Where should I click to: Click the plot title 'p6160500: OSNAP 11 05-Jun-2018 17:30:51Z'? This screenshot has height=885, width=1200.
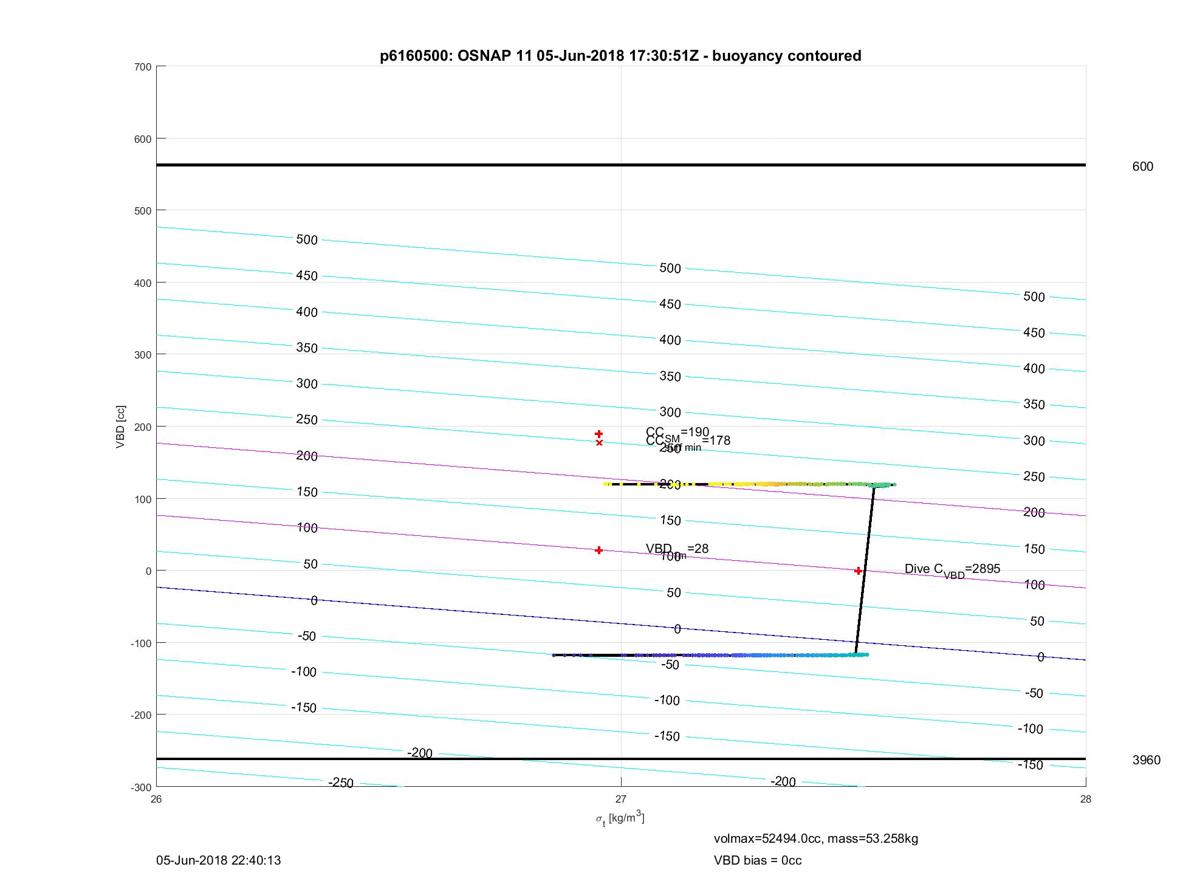(x=620, y=56)
